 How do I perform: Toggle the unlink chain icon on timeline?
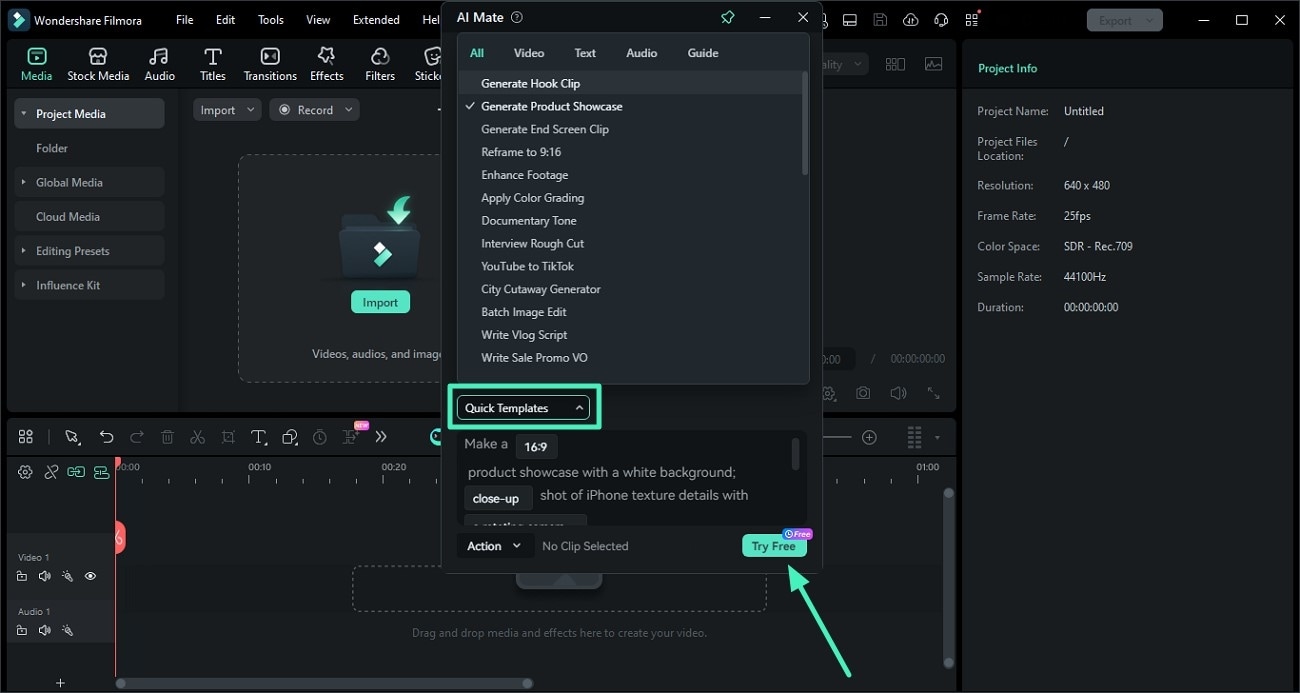click(51, 472)
